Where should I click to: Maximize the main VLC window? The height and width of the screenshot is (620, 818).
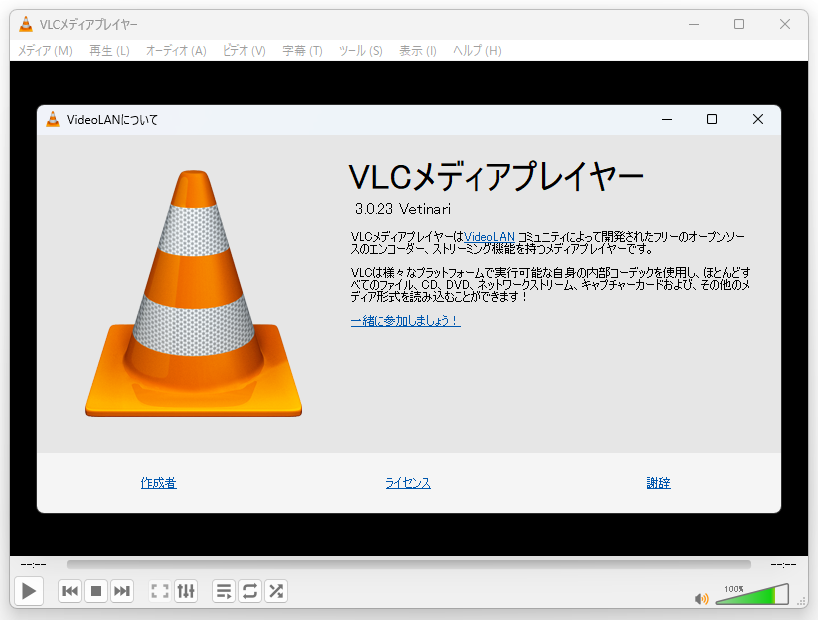[739, 24]
